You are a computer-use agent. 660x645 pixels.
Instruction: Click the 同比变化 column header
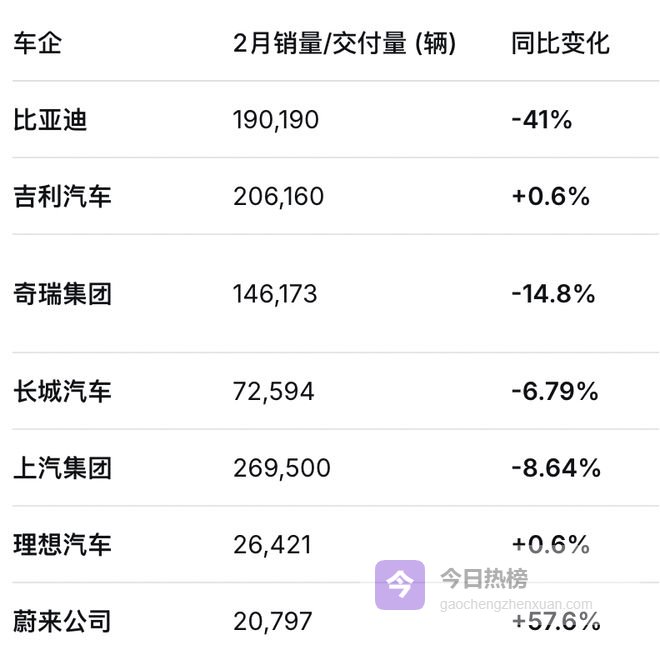[x=560, y=44]
